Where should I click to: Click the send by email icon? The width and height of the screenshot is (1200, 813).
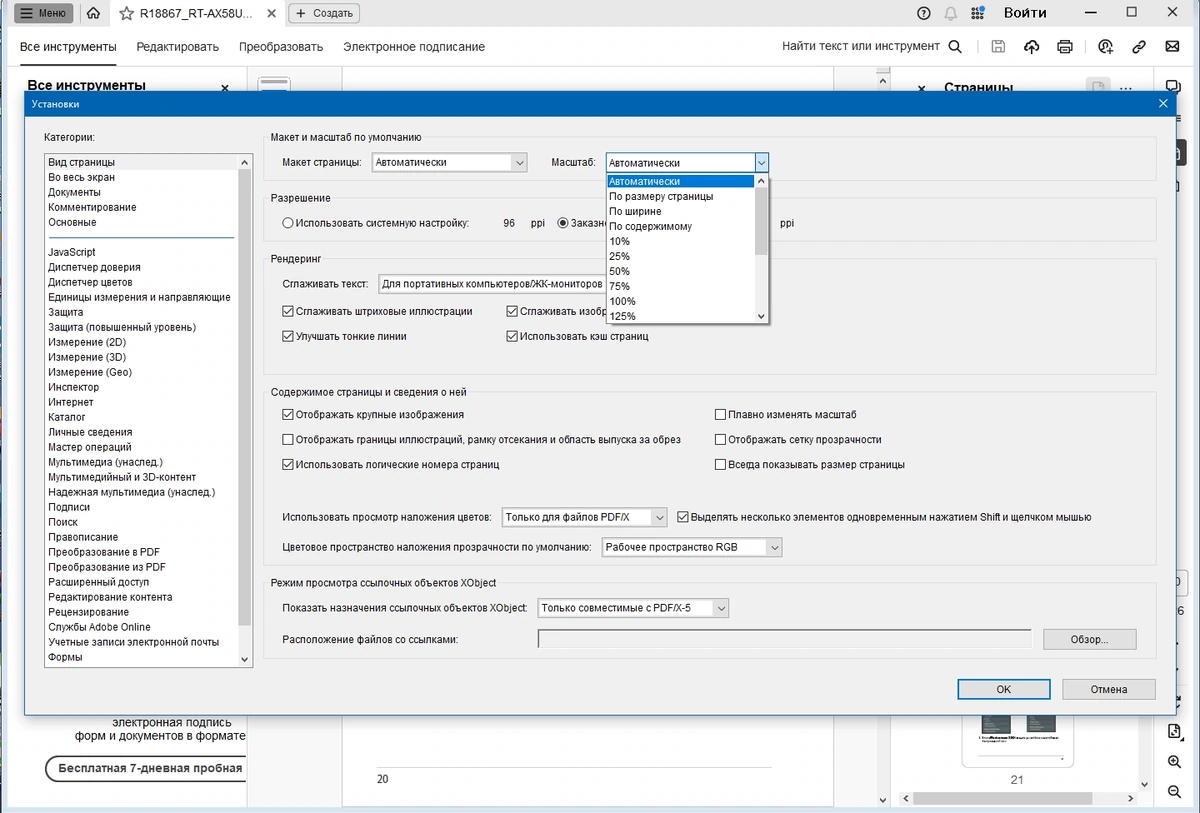(x=1172, y=46)
